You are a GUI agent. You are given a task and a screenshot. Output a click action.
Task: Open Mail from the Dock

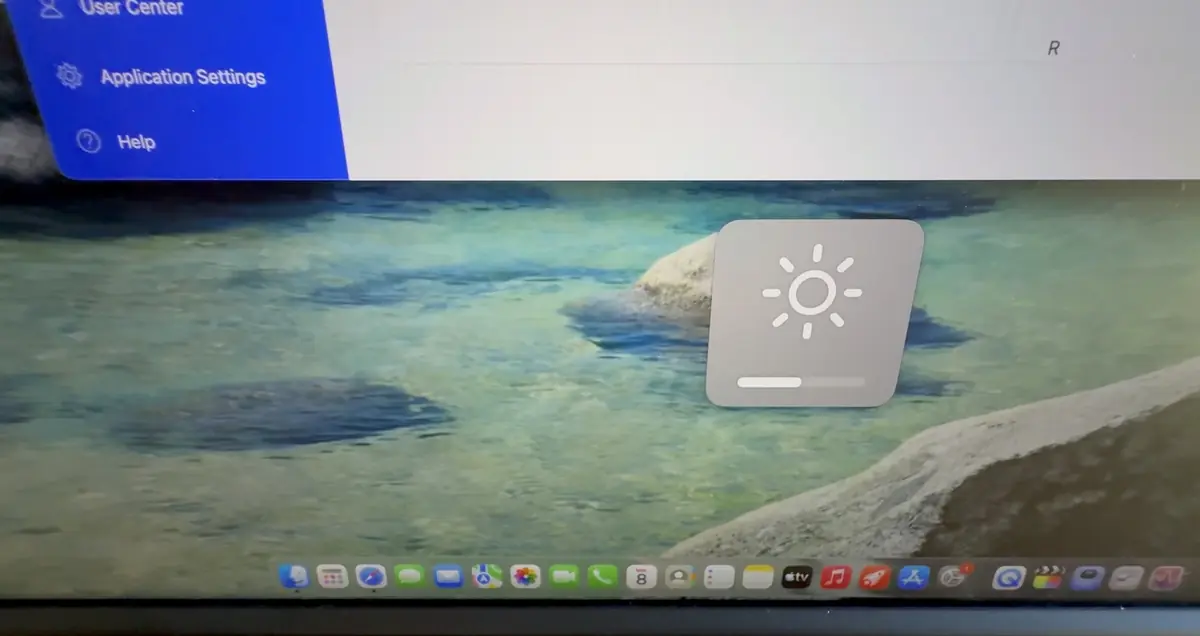[448, 576]
